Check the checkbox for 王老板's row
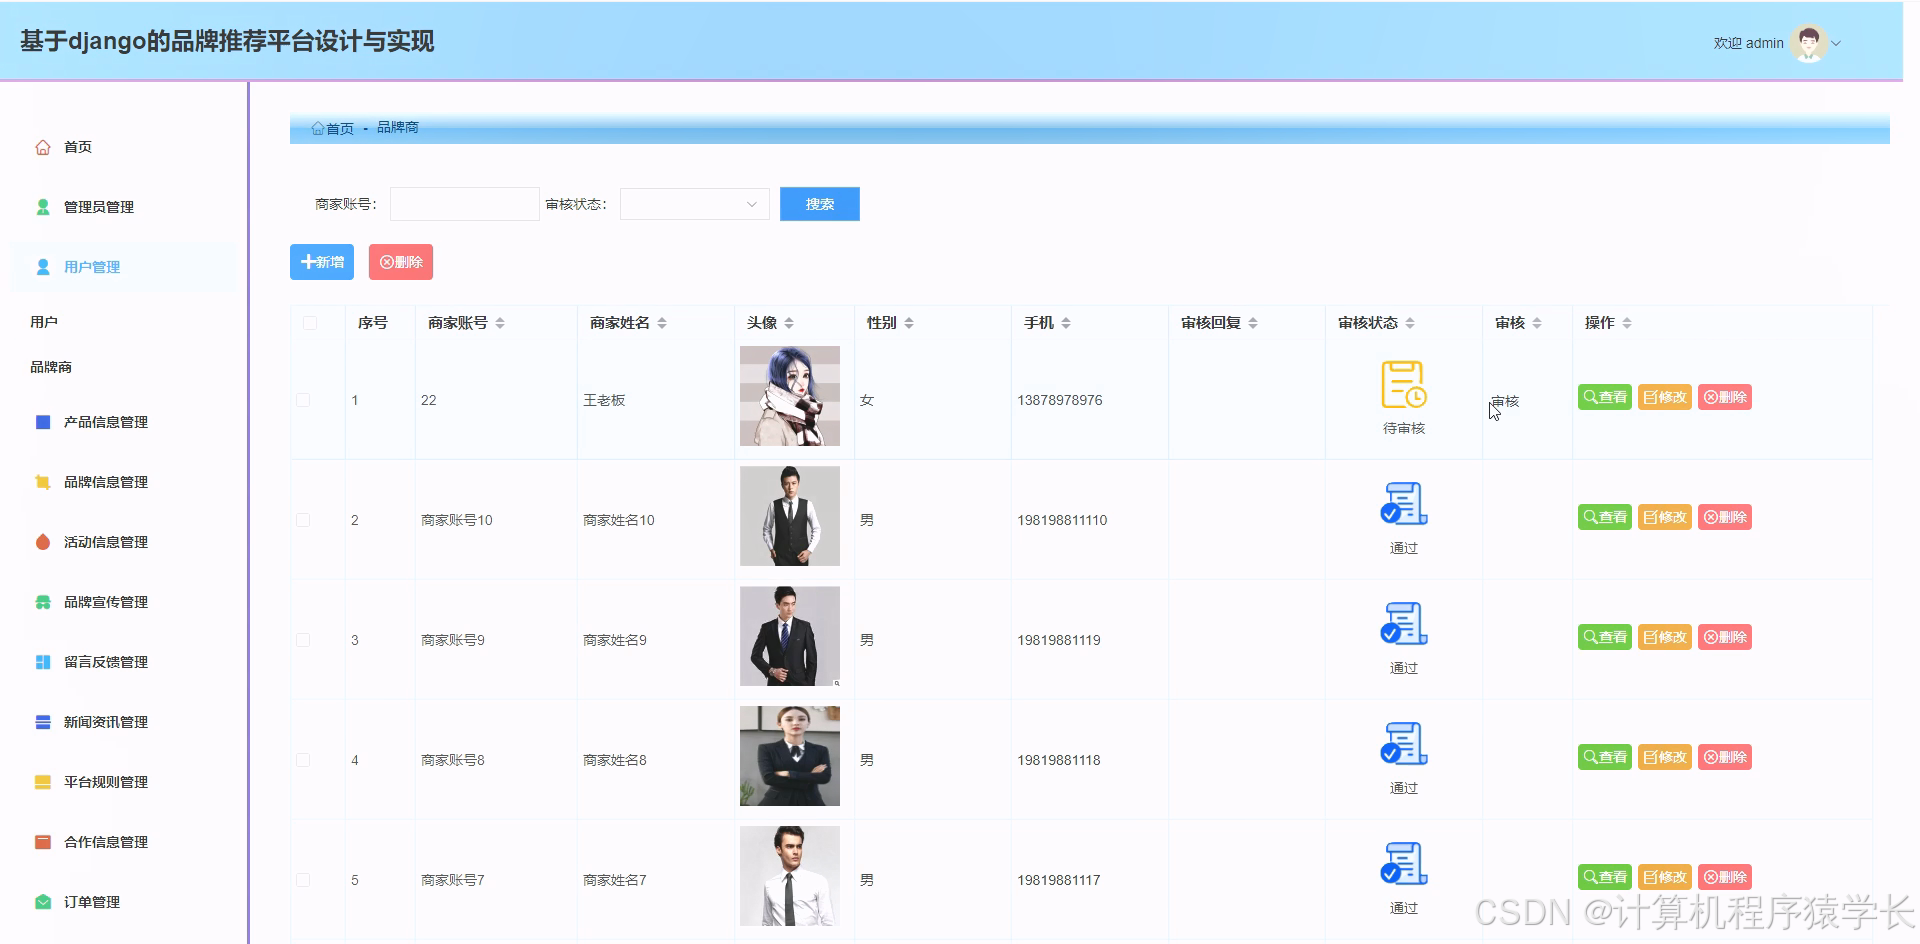This screenshot has height=944, width=1920. point(304,399)
